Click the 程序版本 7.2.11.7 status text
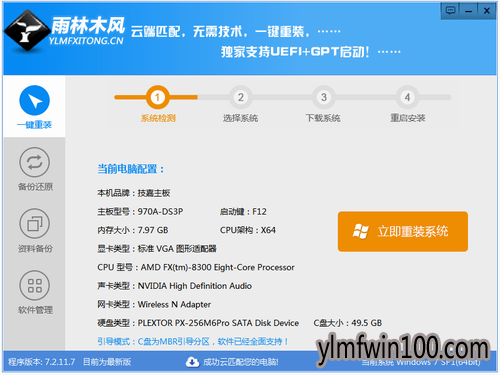500x375 pixels. tap(42, 362)
